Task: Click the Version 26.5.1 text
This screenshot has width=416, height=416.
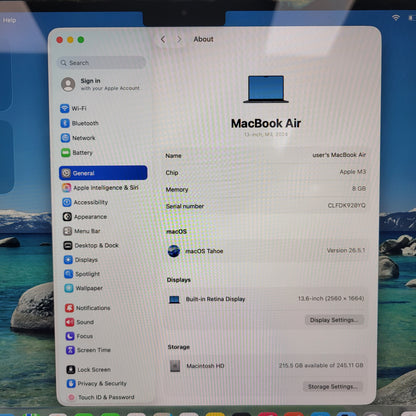Action: click(x=346, y=250)
